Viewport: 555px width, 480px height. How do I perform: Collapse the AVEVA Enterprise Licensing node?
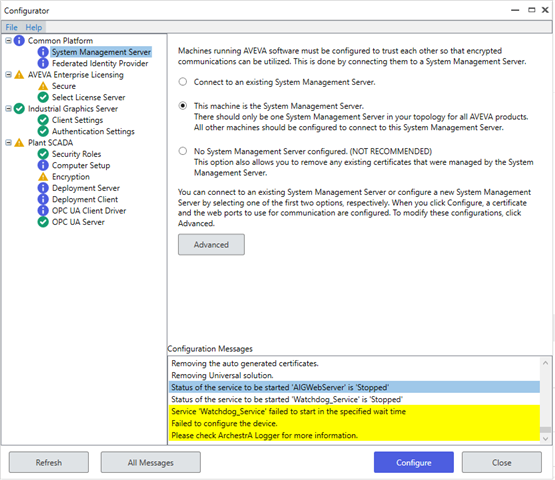coord(8,75)
